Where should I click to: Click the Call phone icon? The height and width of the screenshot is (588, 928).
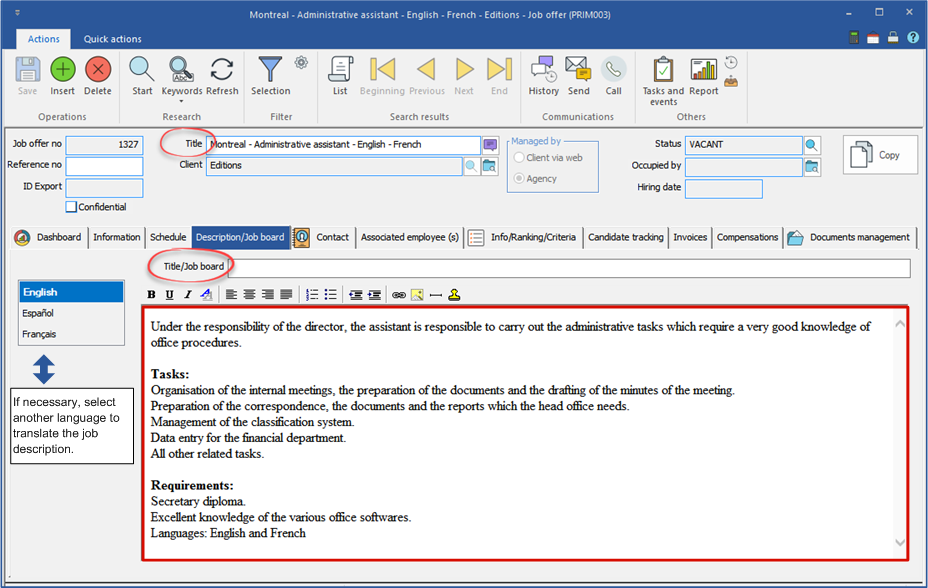point(613,70)
